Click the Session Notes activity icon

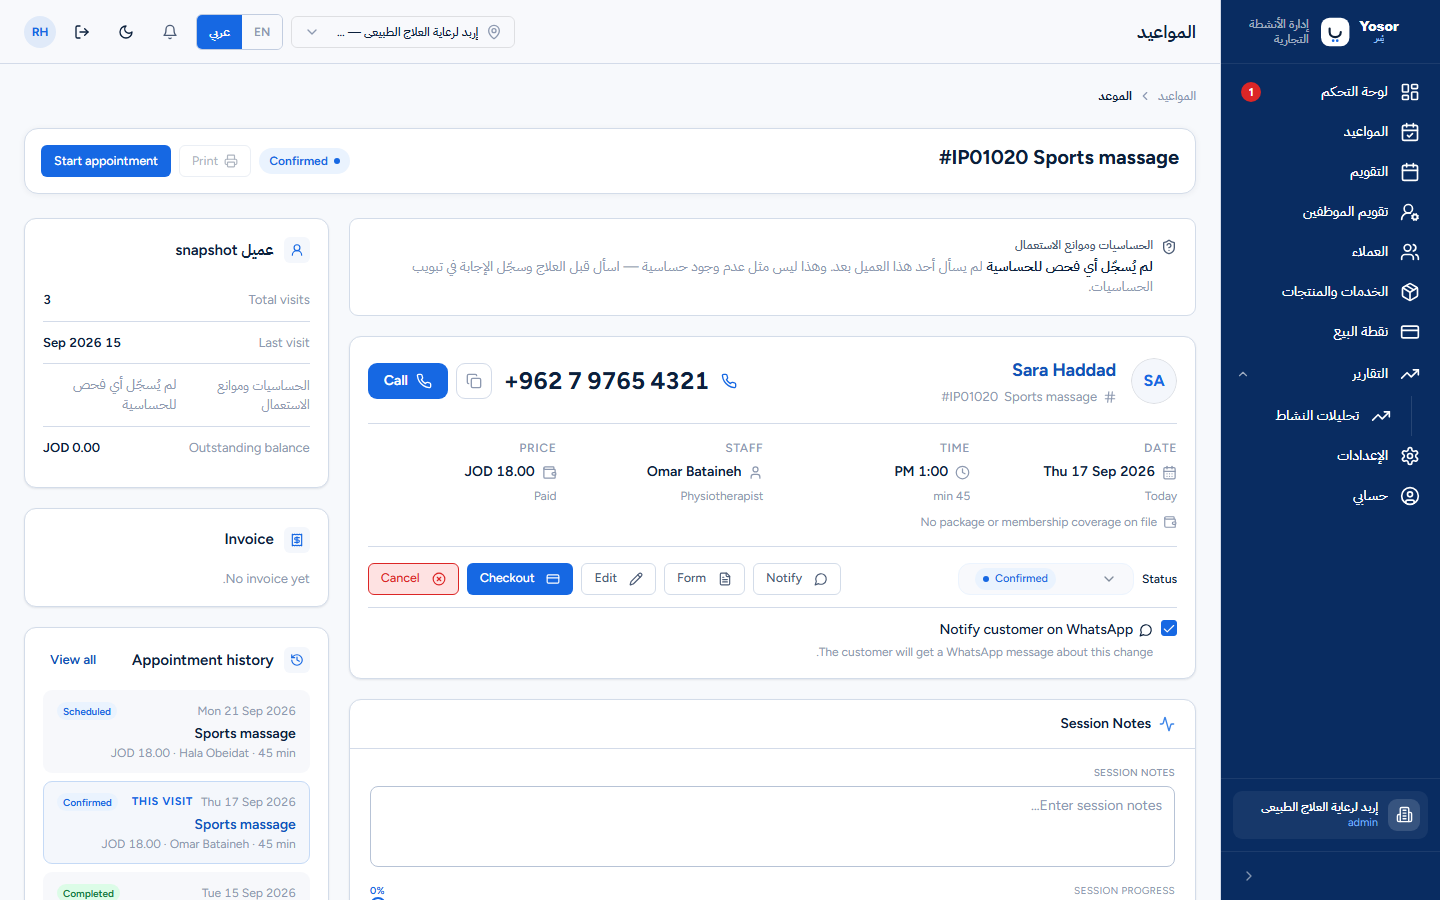coord(1167,724)
